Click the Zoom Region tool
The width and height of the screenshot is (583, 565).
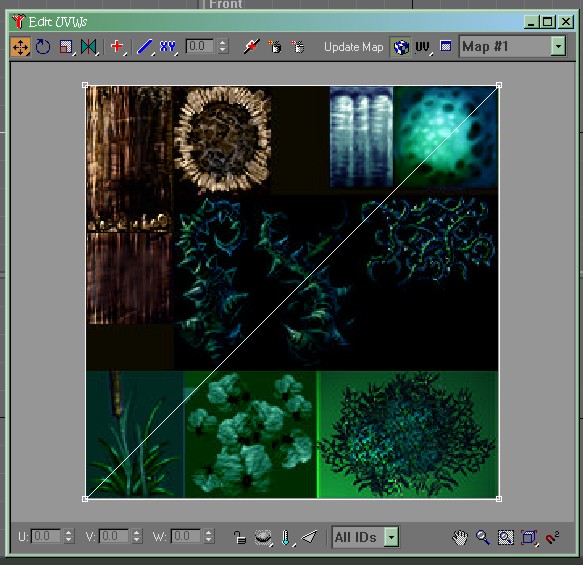tap(506, 537)
